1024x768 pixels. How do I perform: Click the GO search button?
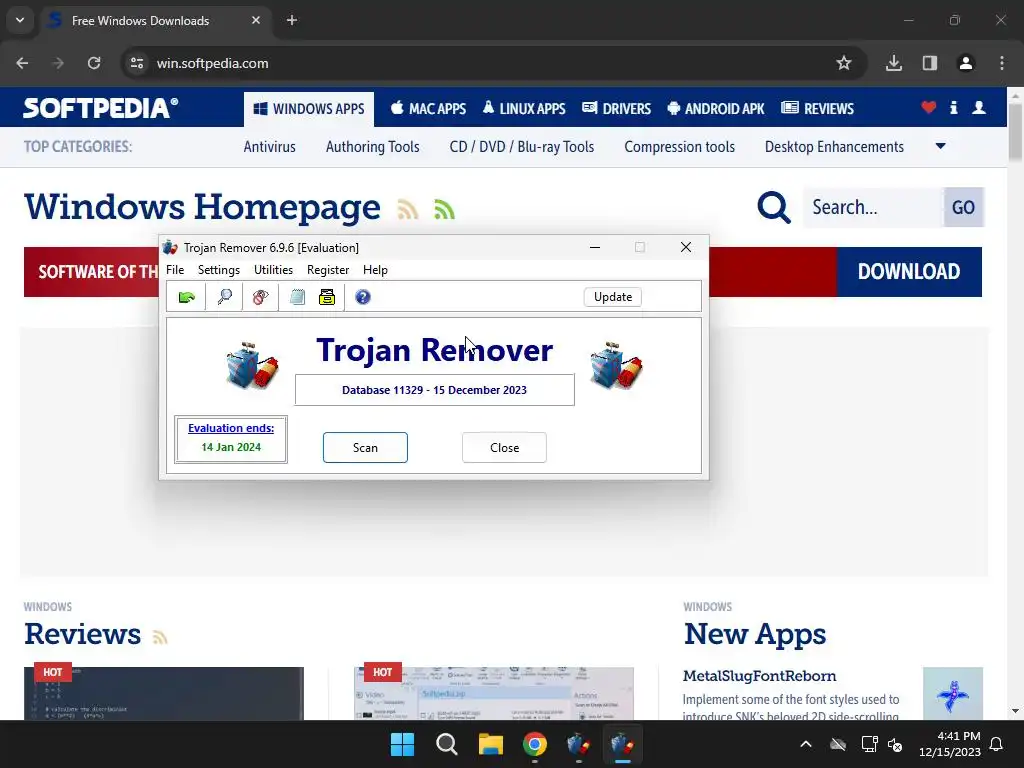tap(963, 208)
